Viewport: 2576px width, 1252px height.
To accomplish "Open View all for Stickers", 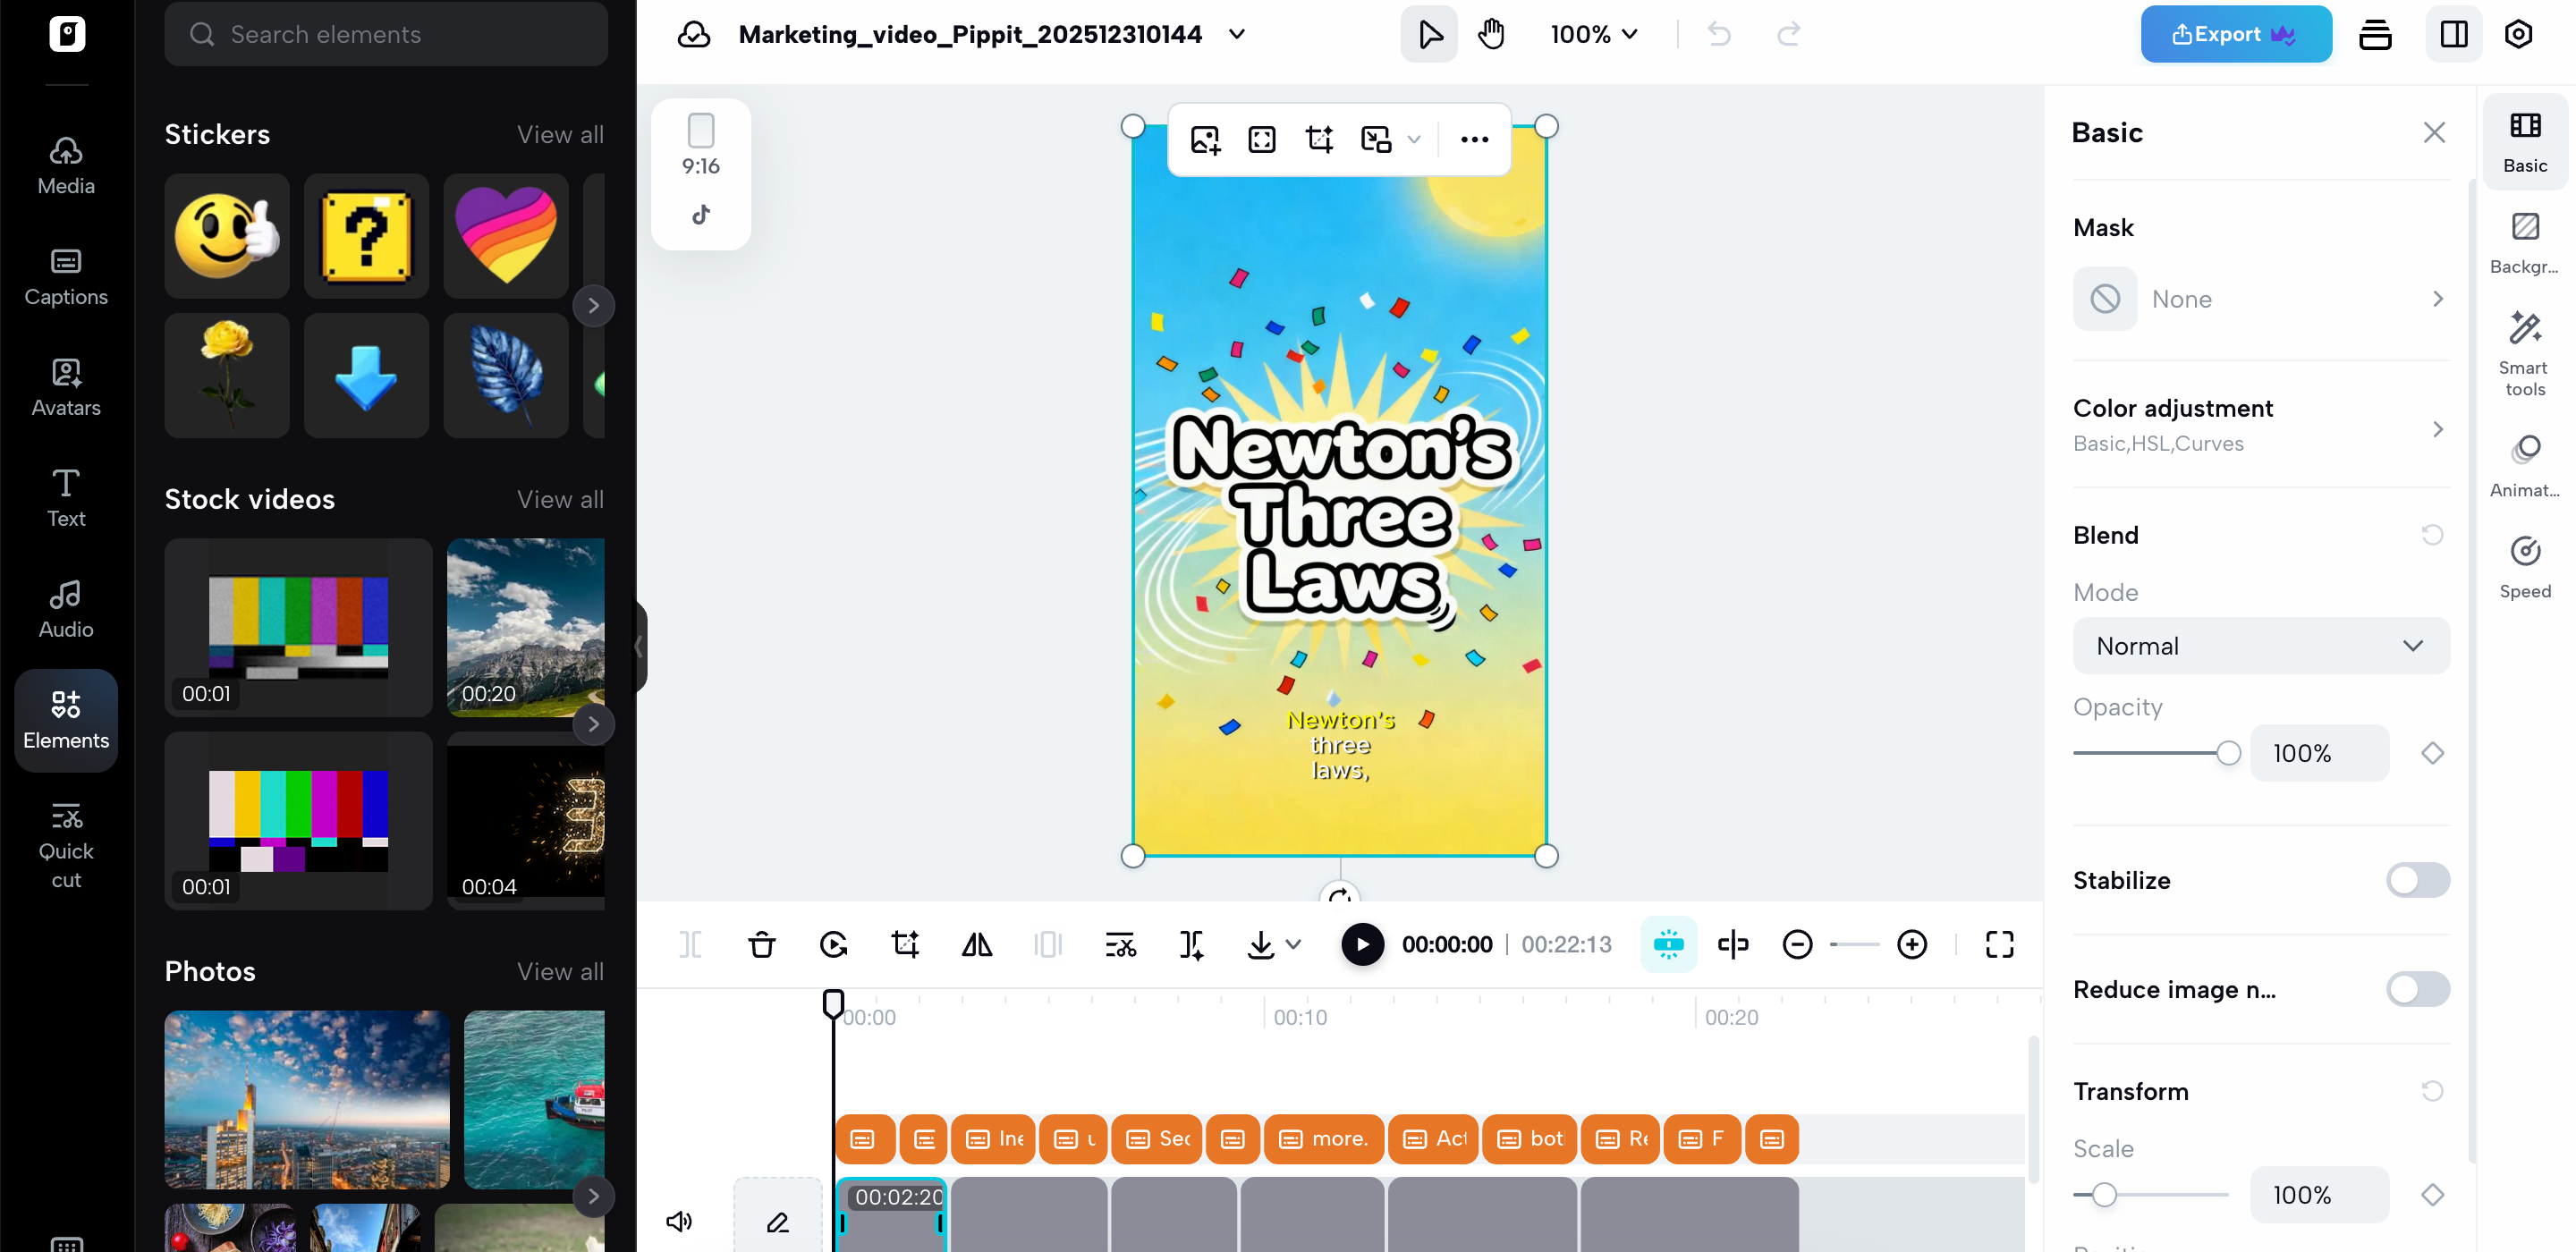I will pyautogui.click(x=559, y=134).
